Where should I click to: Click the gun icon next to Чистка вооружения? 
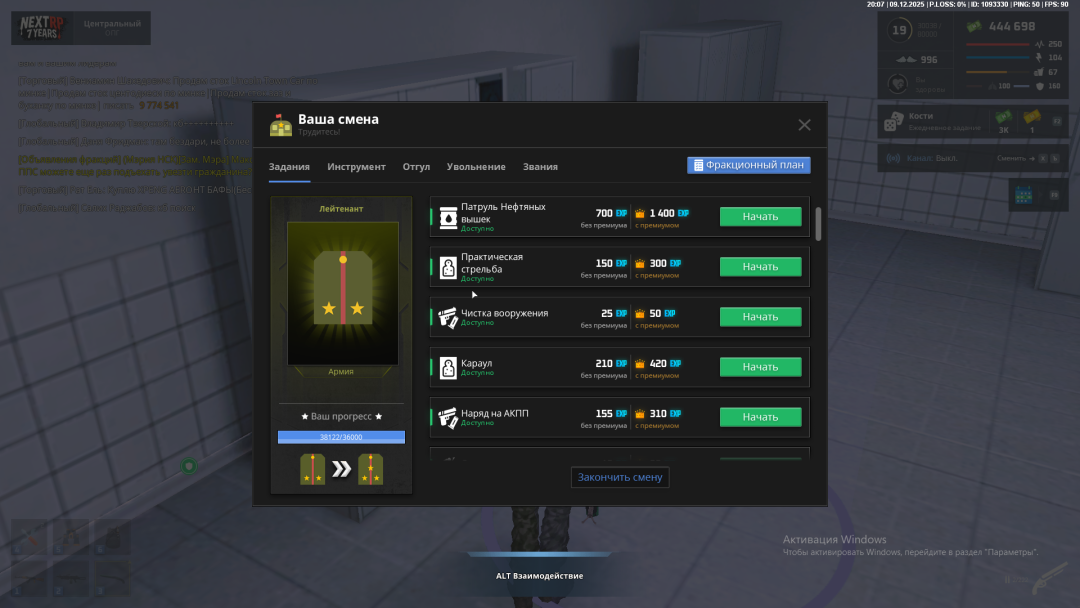click(x=448, y=317)
